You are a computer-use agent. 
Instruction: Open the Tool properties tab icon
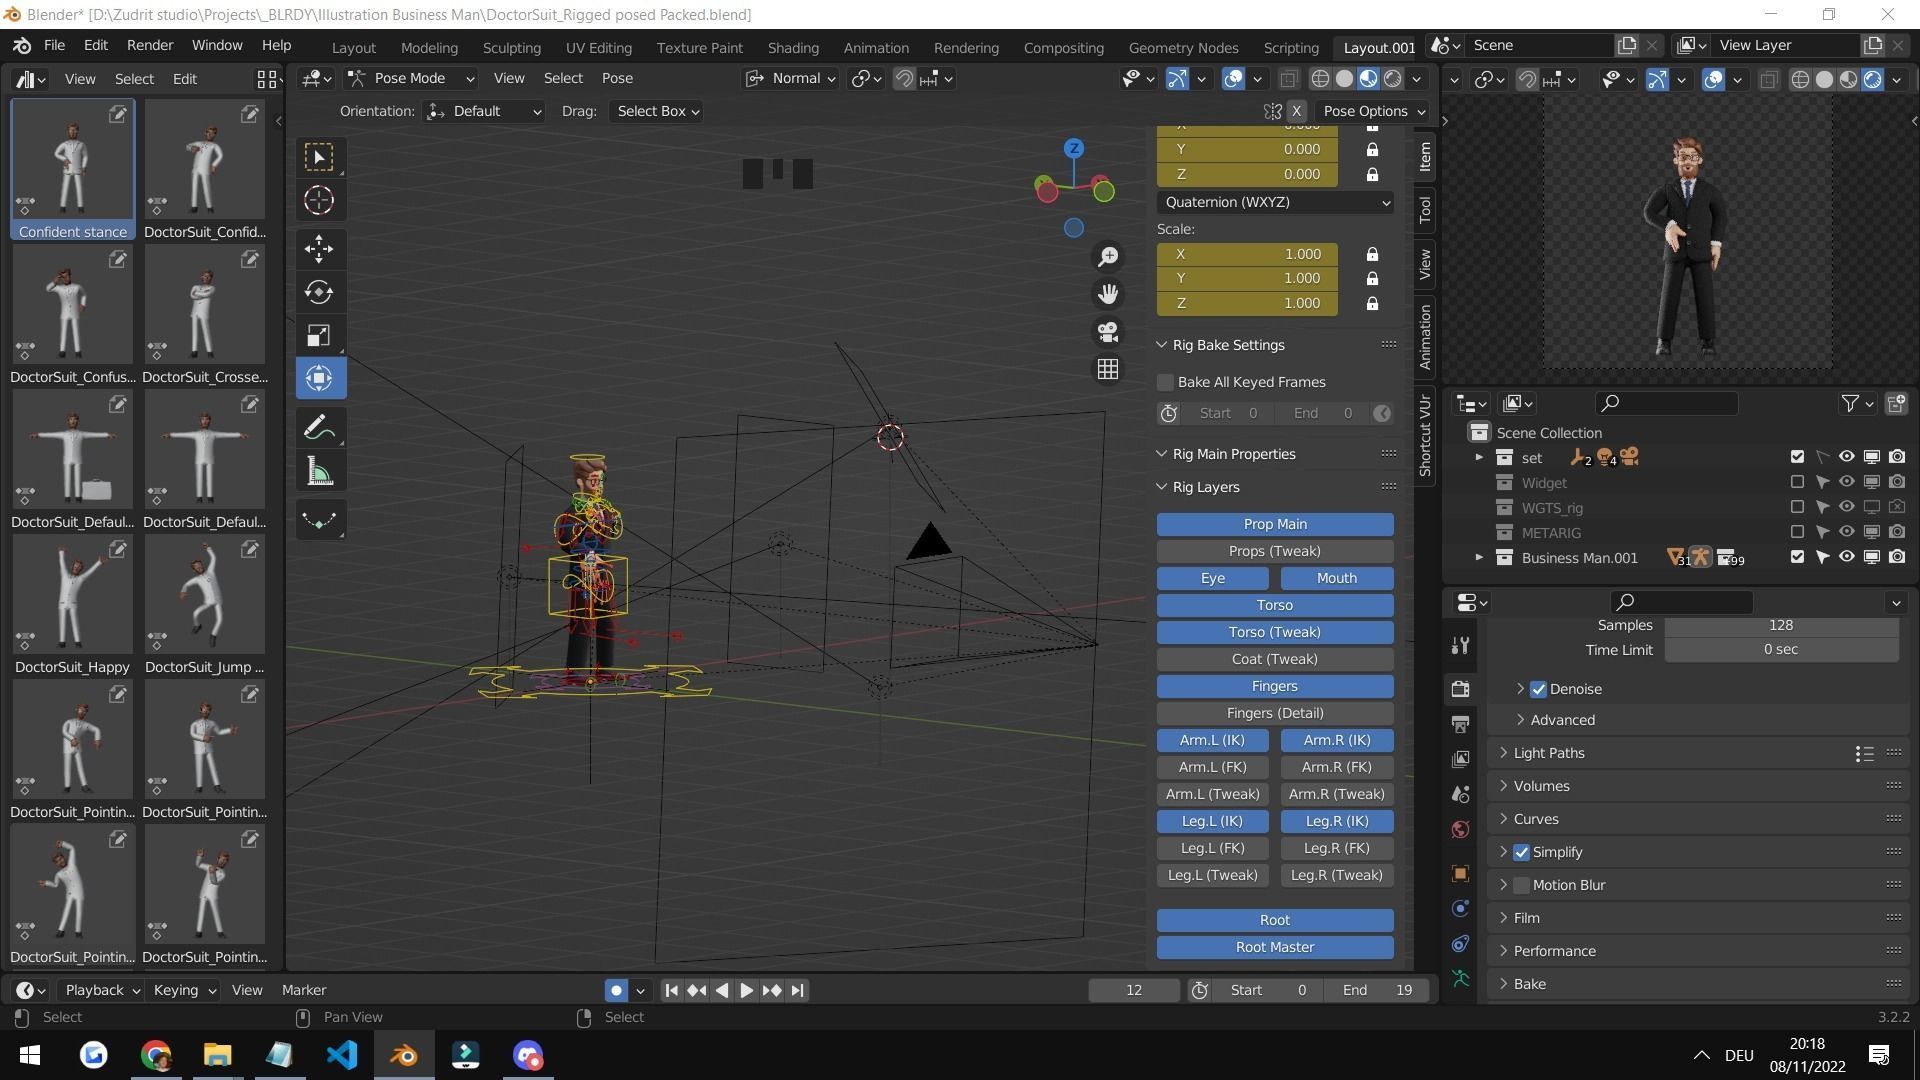tap(1461, 646)
